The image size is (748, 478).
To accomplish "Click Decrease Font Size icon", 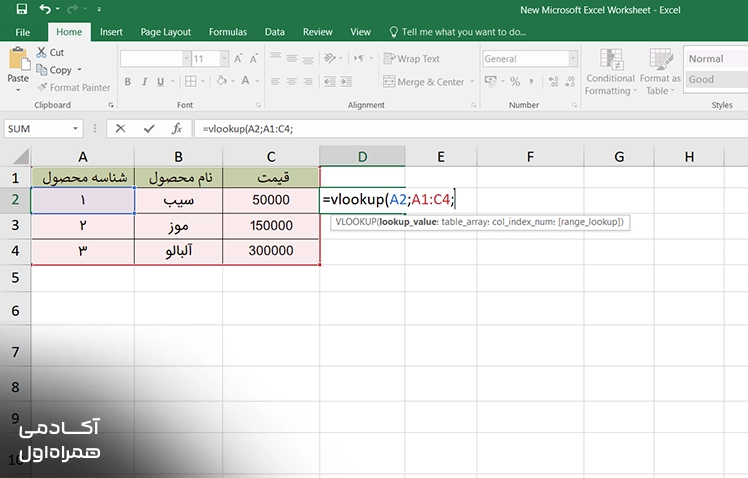I will coord(254,59).
